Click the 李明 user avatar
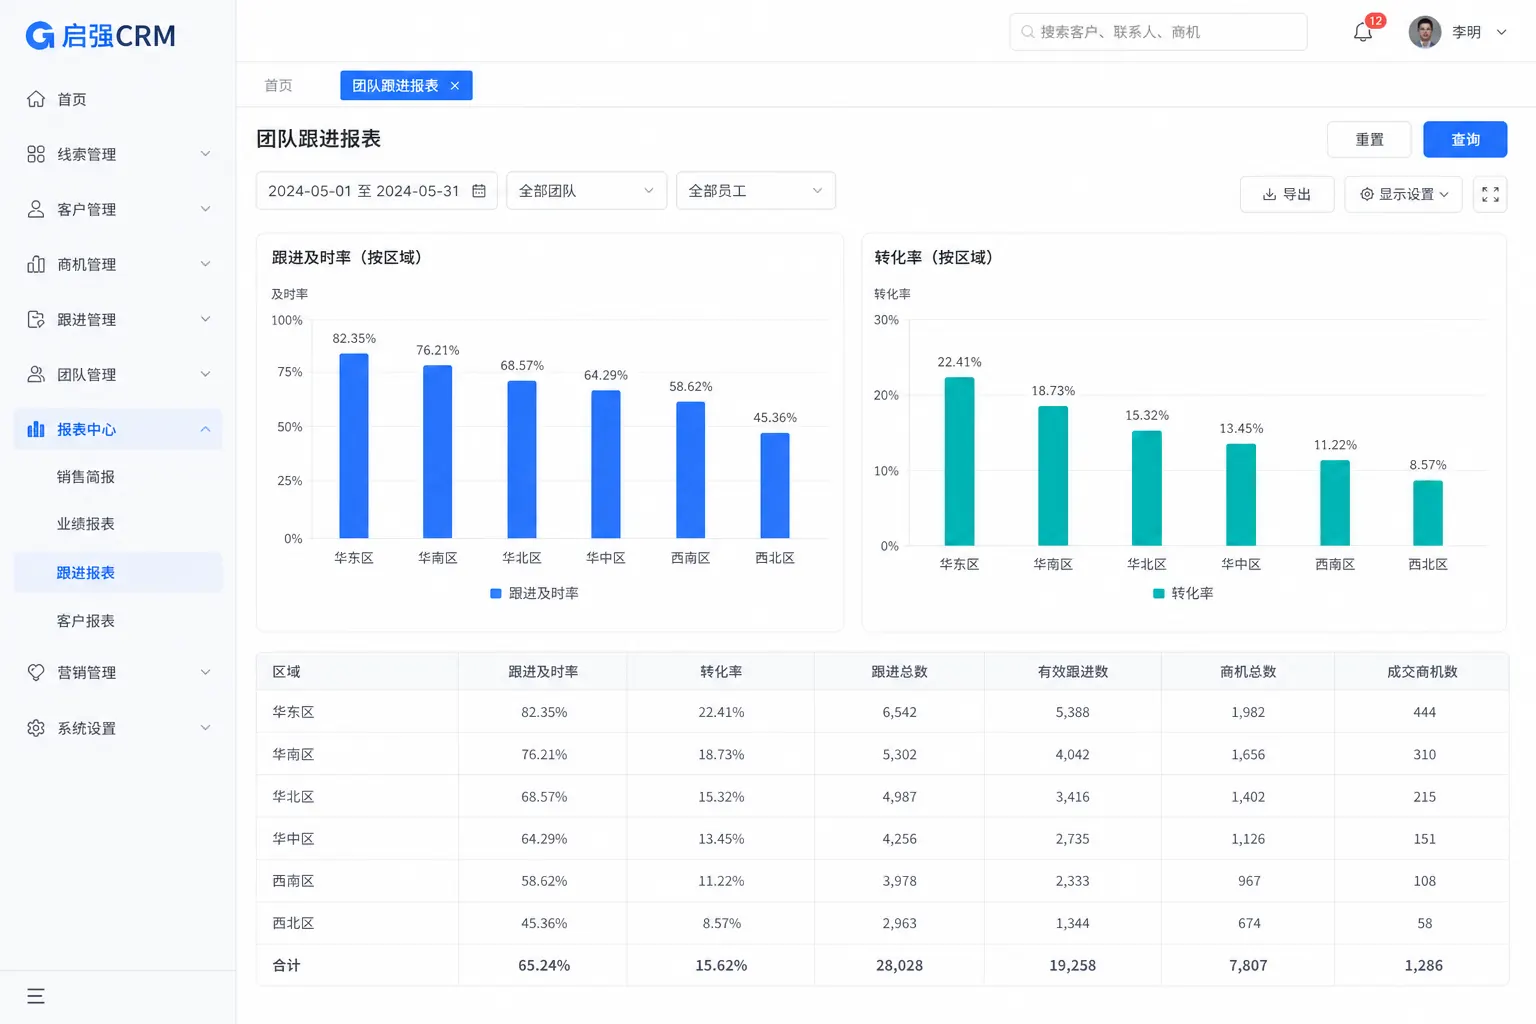Viewport: 1536px width, 1024px height. [1425, 32]
